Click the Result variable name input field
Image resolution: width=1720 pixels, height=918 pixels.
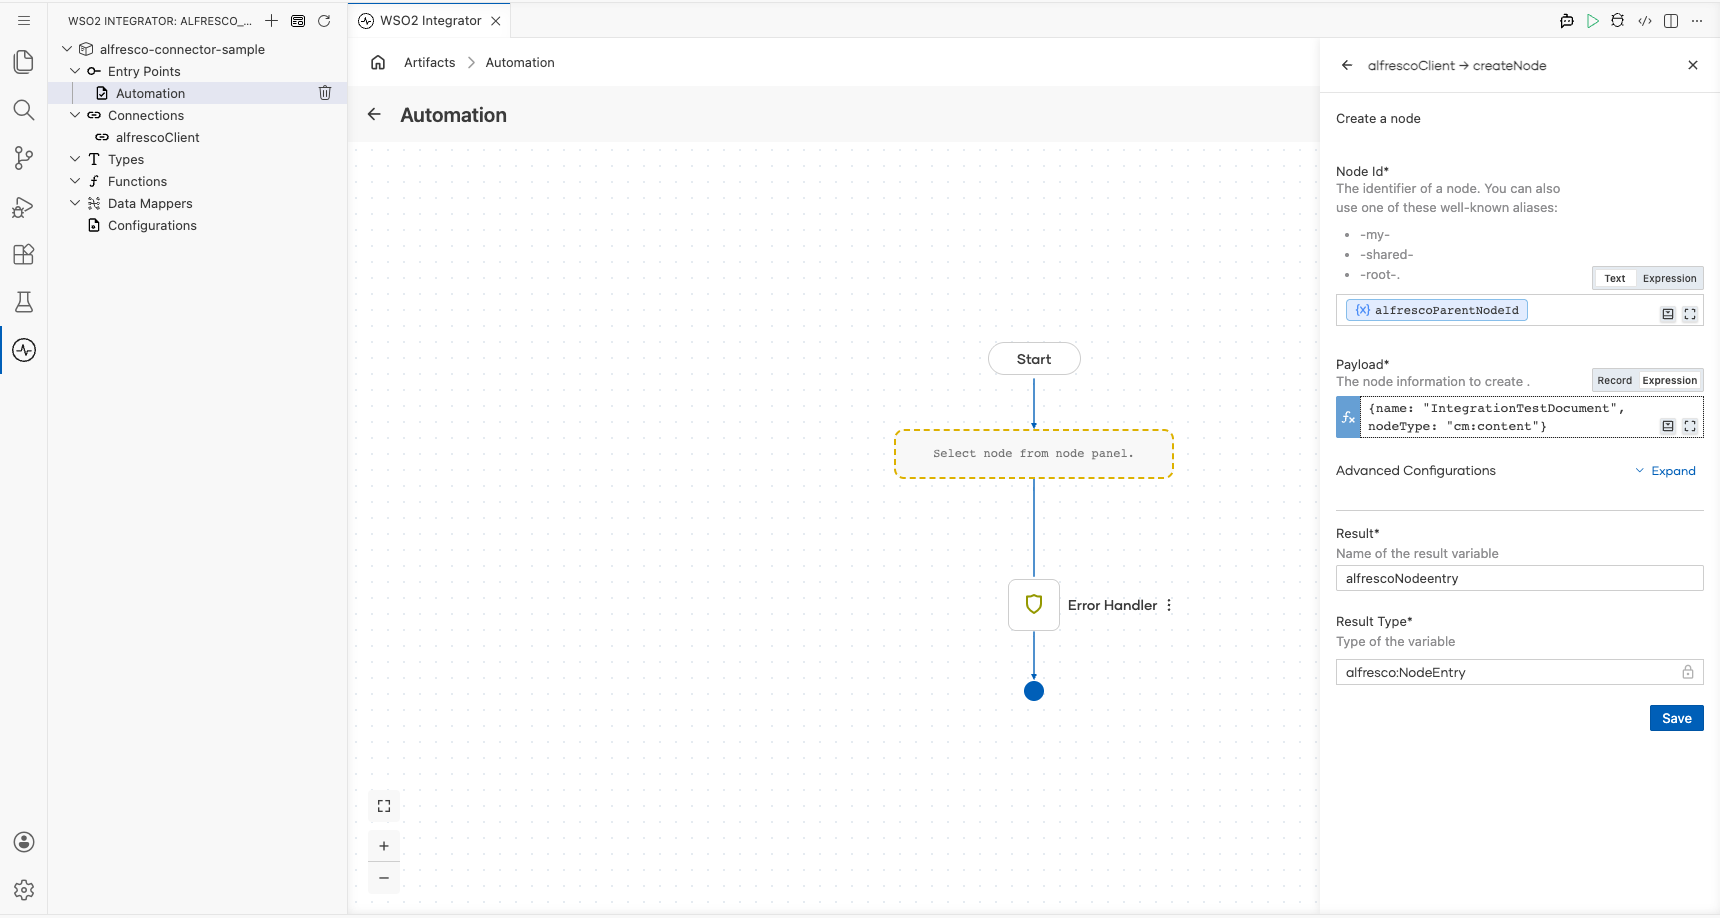point(1519,578)
